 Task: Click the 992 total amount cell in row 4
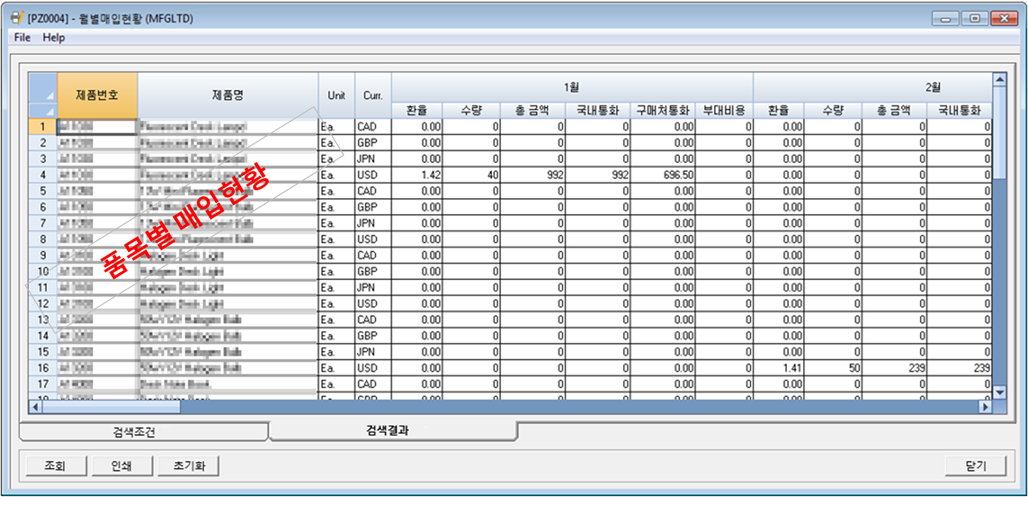point(532,175)
